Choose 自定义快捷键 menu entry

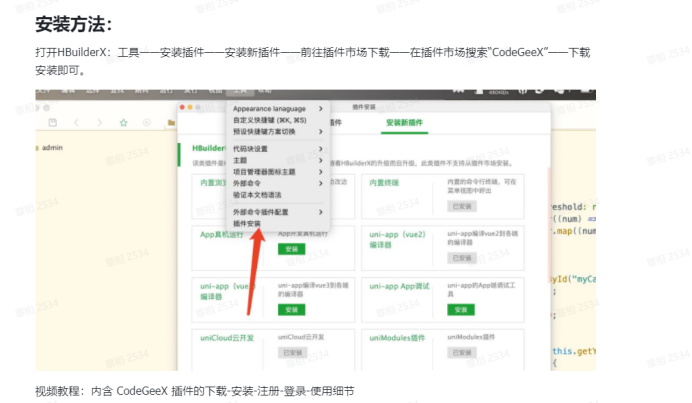click(278, 120)
